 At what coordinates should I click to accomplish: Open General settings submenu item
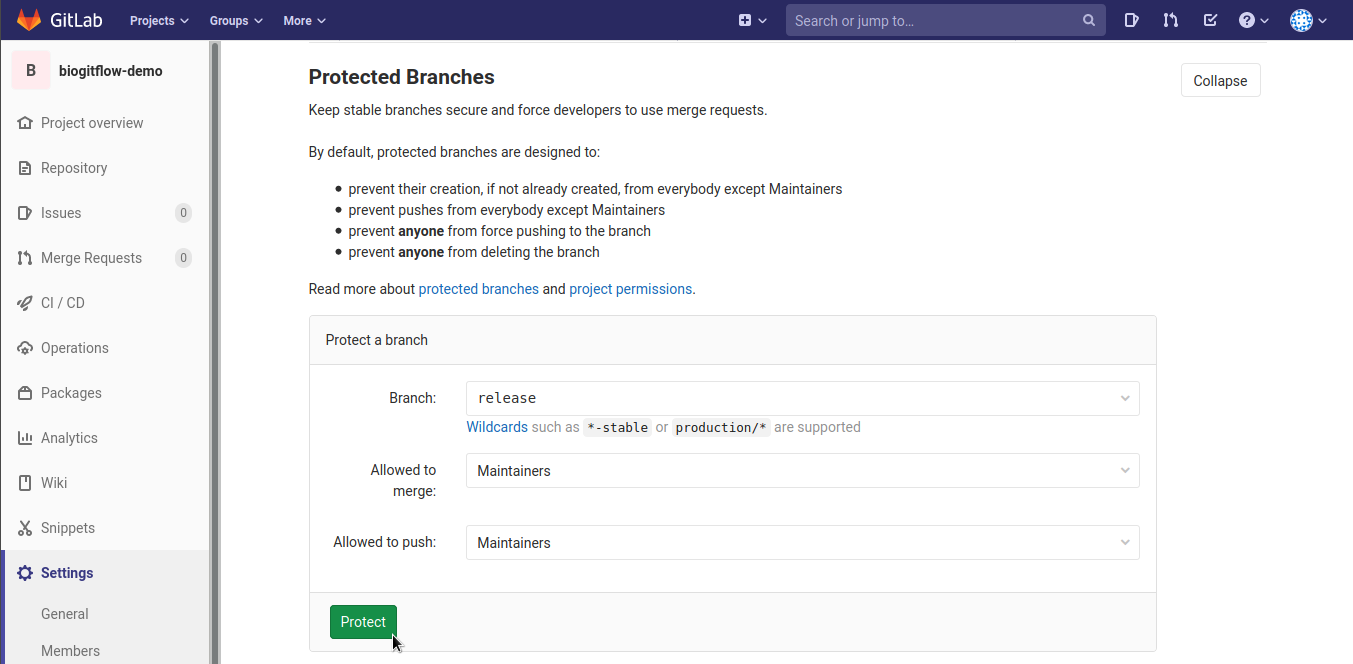pos(65,614)
